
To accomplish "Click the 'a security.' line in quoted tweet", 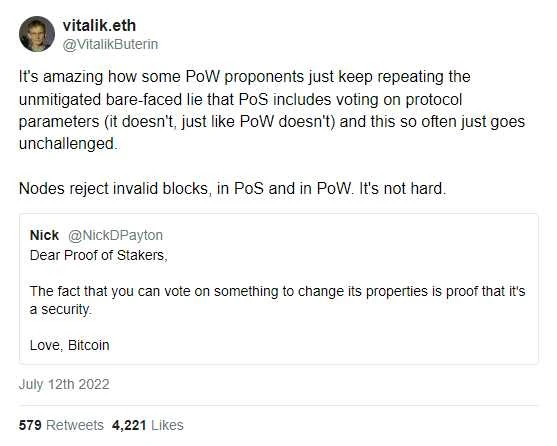I will (x=61, y=309).
